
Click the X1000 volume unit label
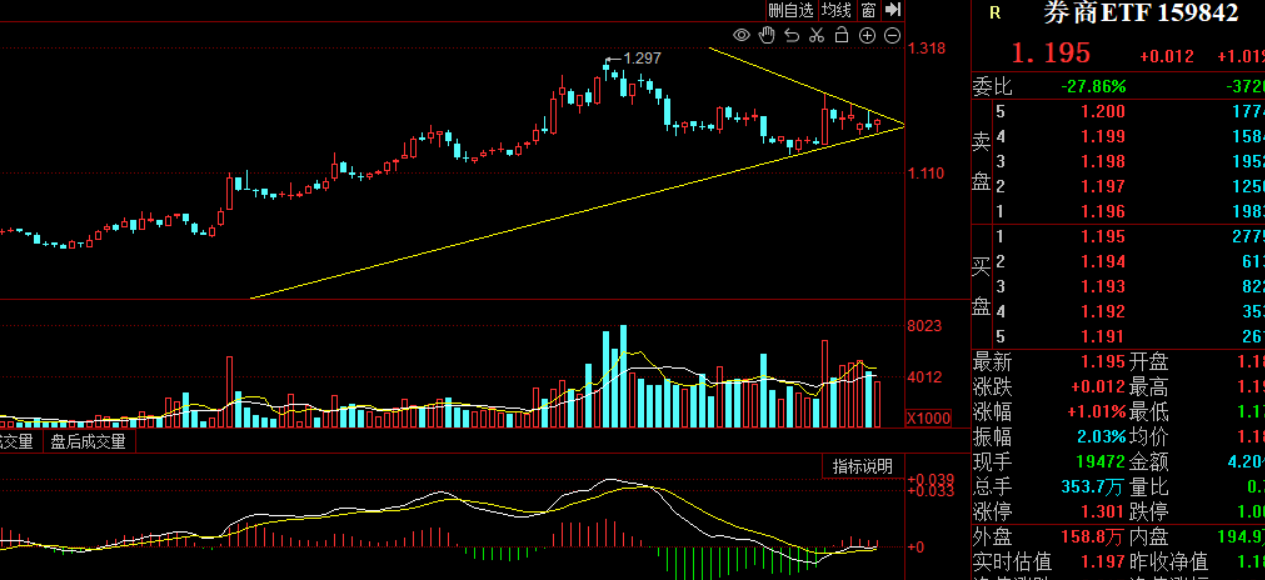(929, 418)
